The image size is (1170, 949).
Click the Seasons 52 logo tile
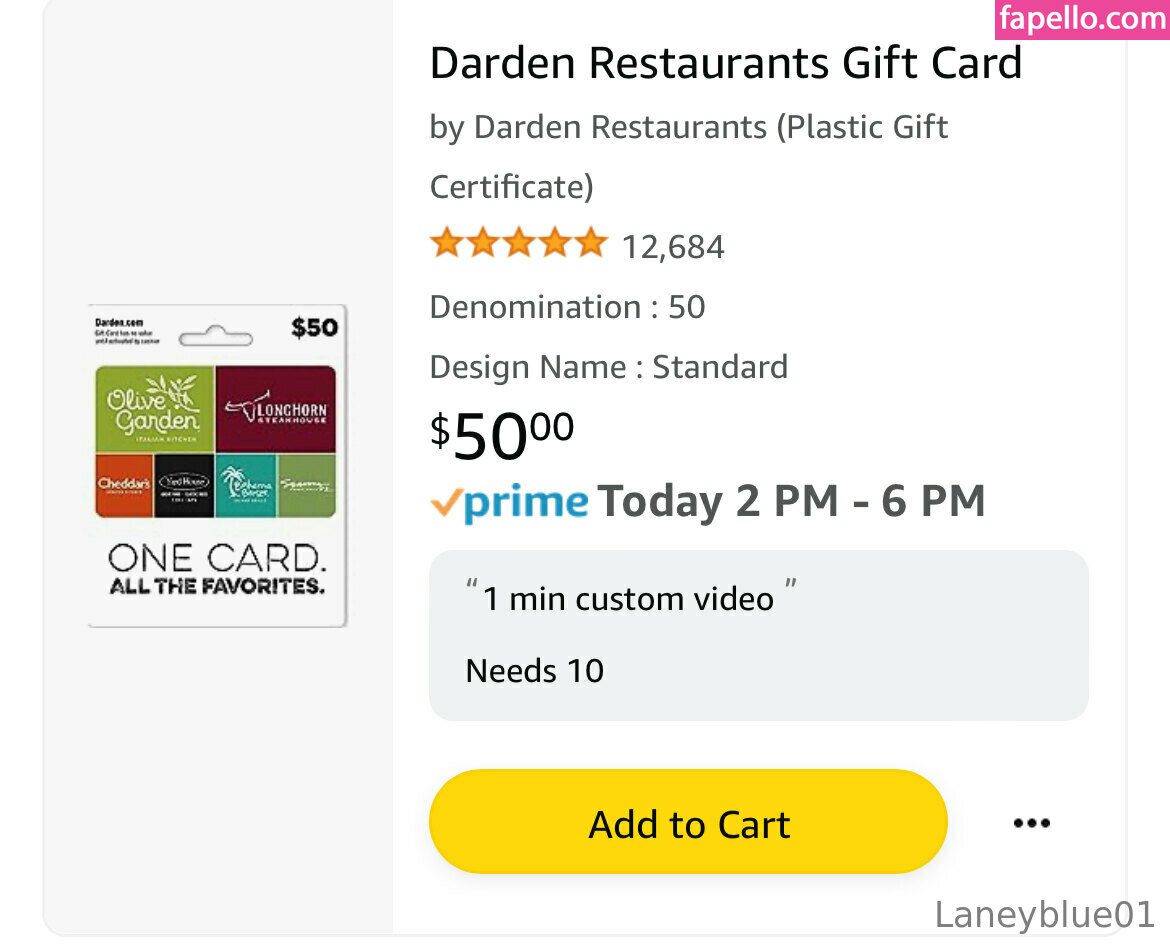pyautogui.click(x=306, y=485)
